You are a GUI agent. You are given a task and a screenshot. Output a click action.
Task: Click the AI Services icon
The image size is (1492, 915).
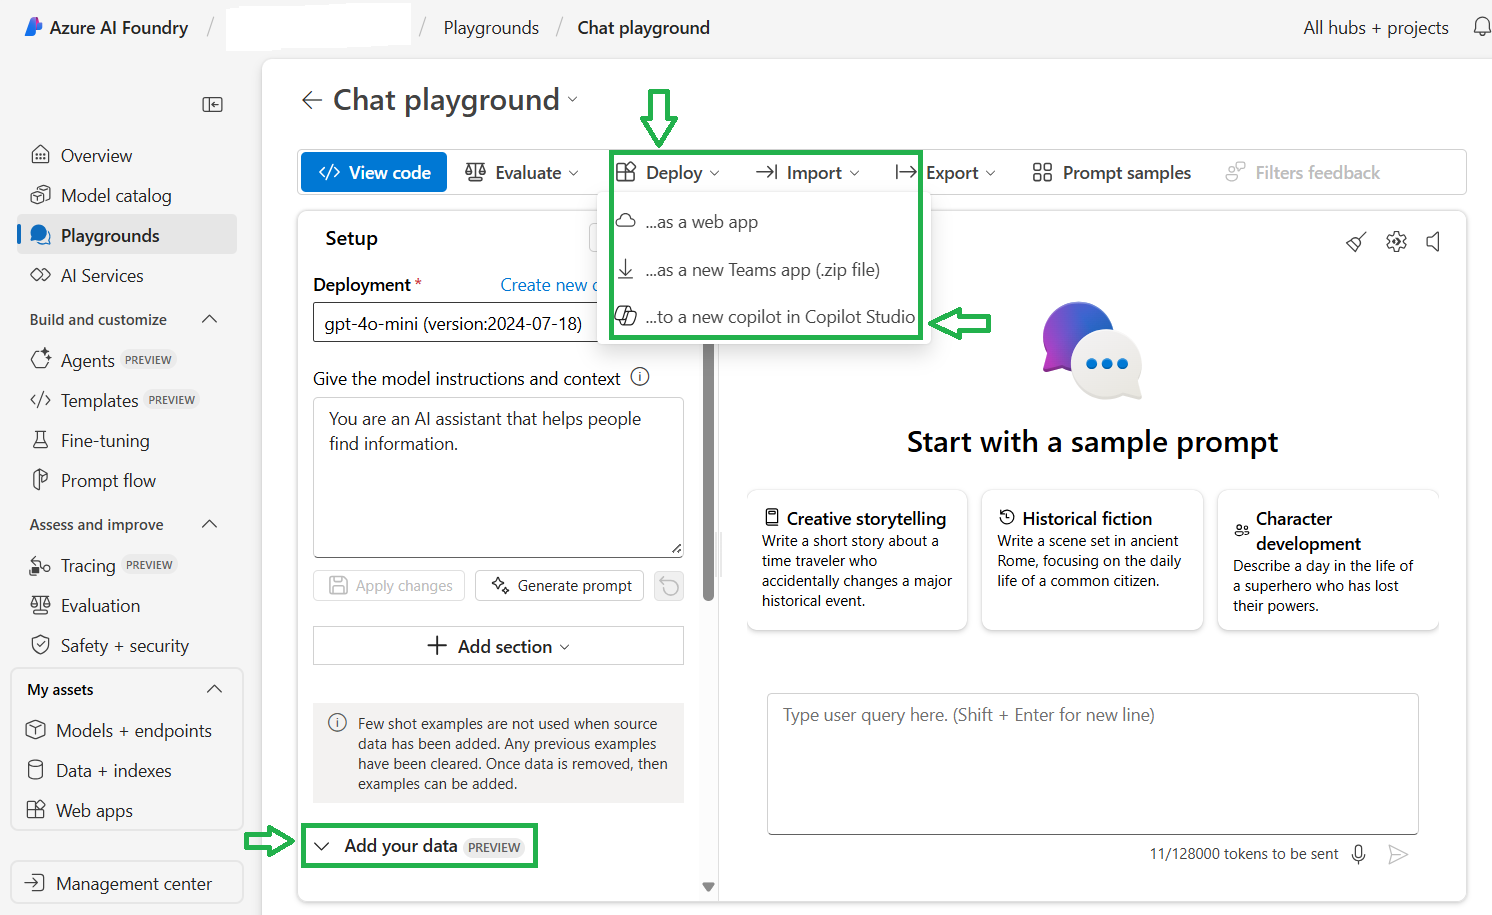(40, 275)
